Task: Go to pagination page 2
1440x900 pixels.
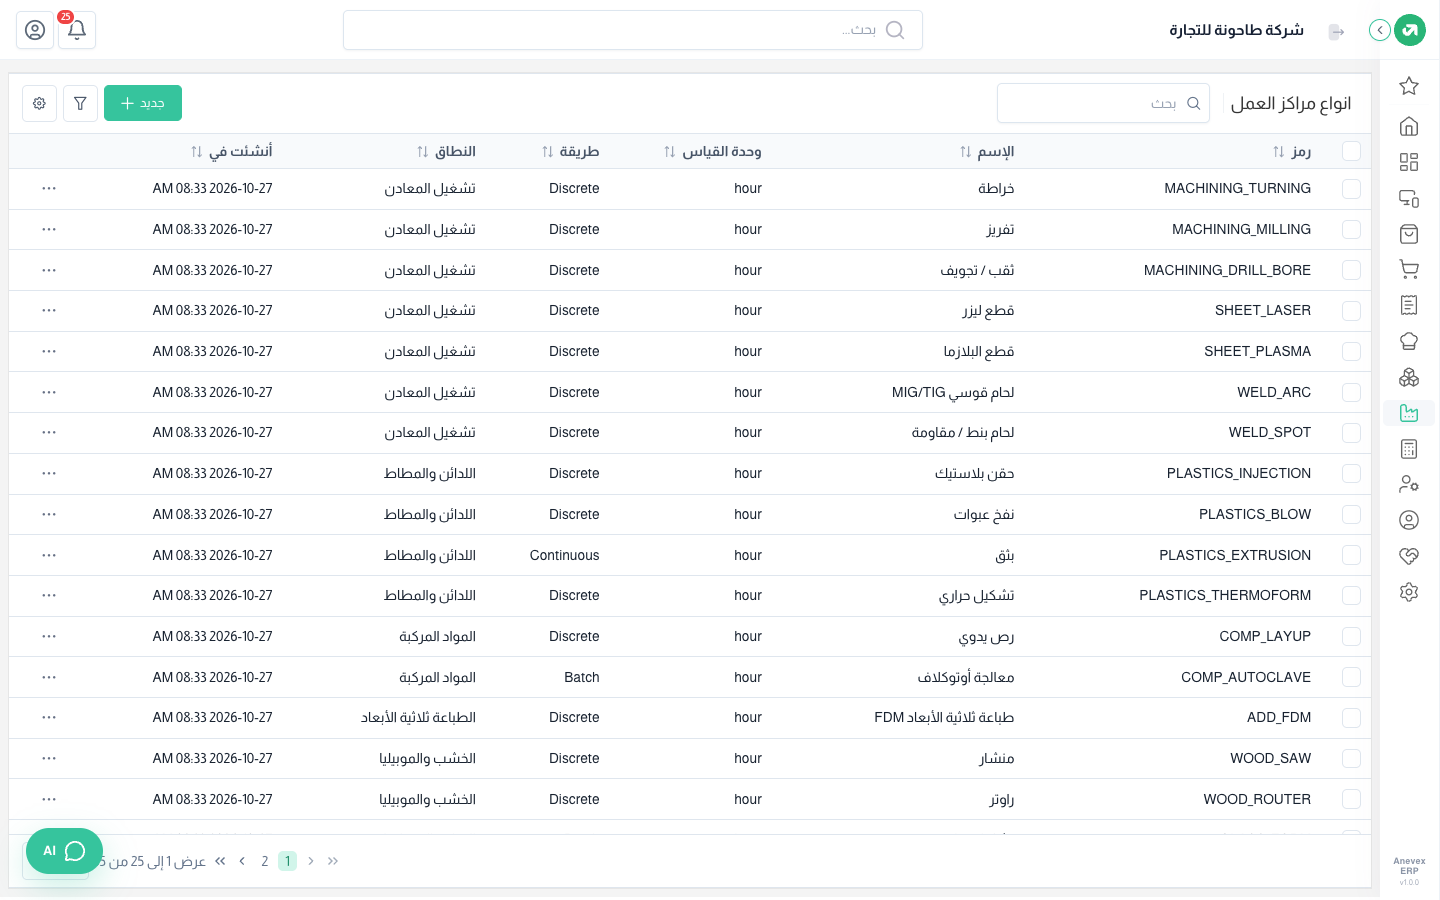Action: point(264,861)
